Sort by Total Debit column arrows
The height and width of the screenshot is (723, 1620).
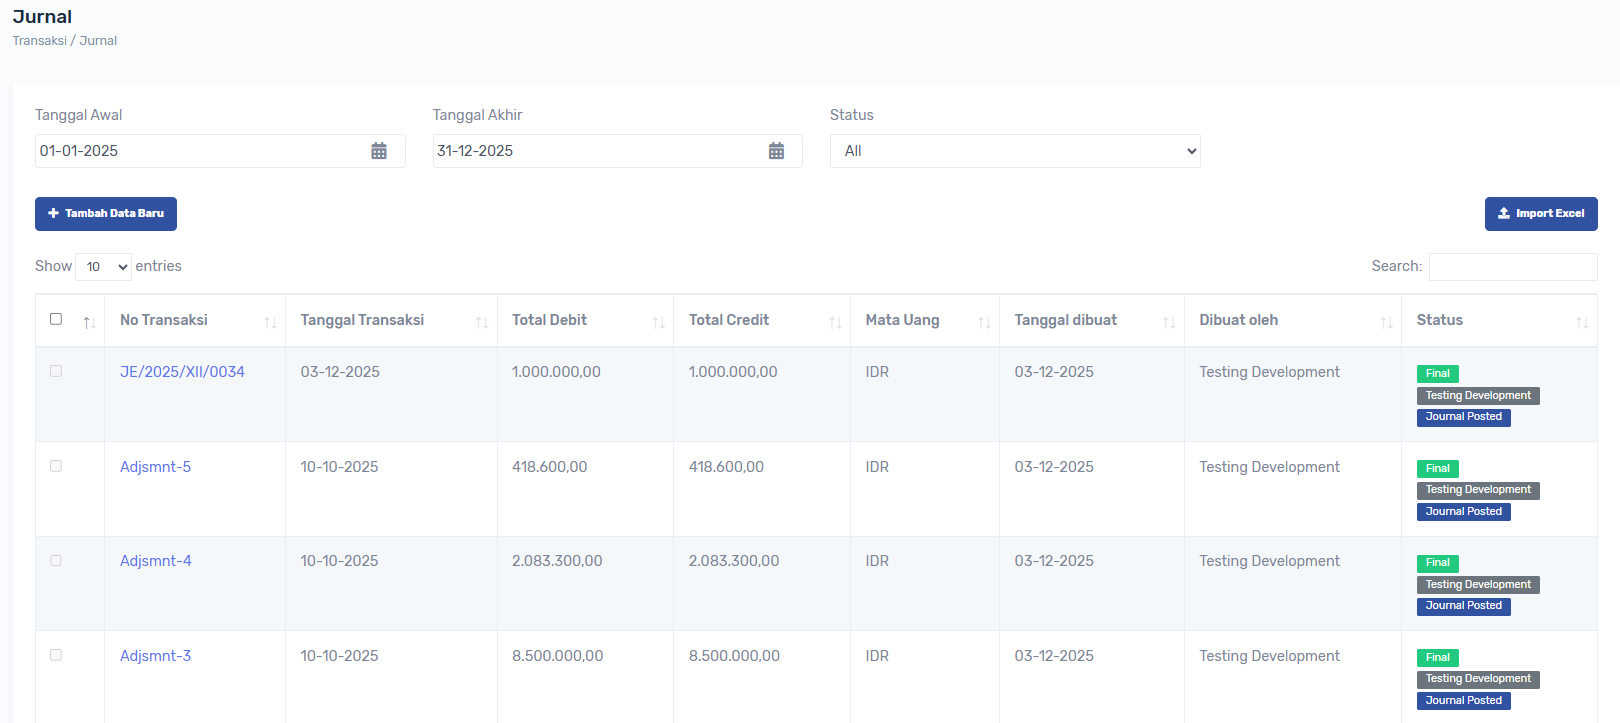click(x=658, y=322)
